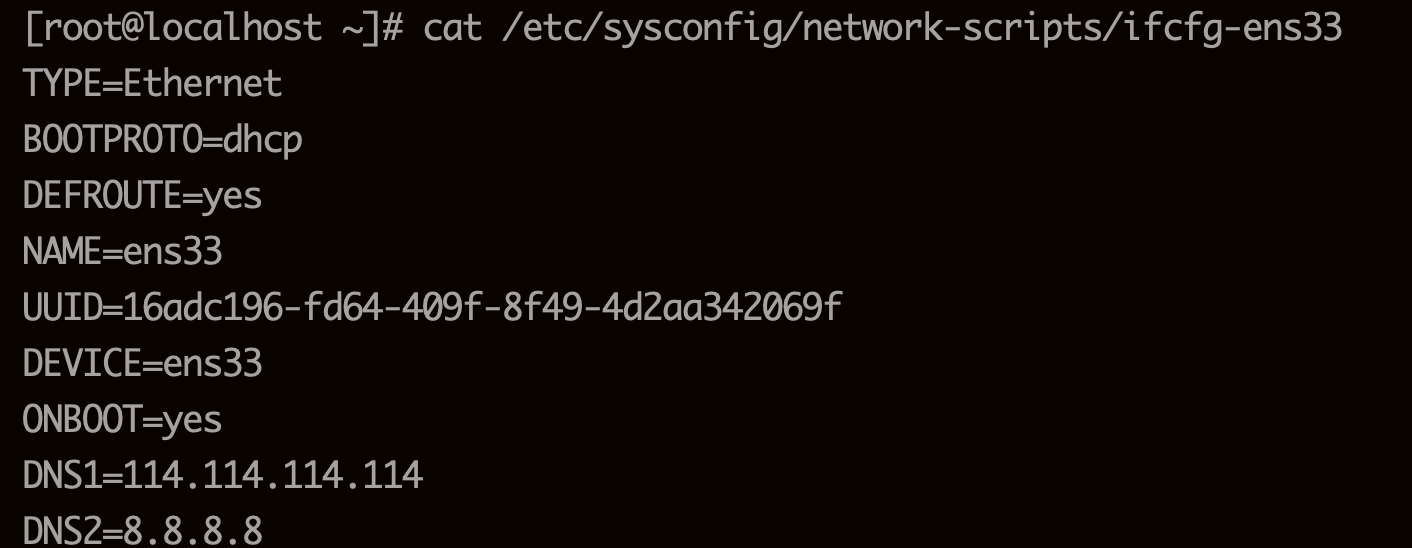Click the ONBOOT key text
The image size is (1412, 548).
tap(82, 419)
